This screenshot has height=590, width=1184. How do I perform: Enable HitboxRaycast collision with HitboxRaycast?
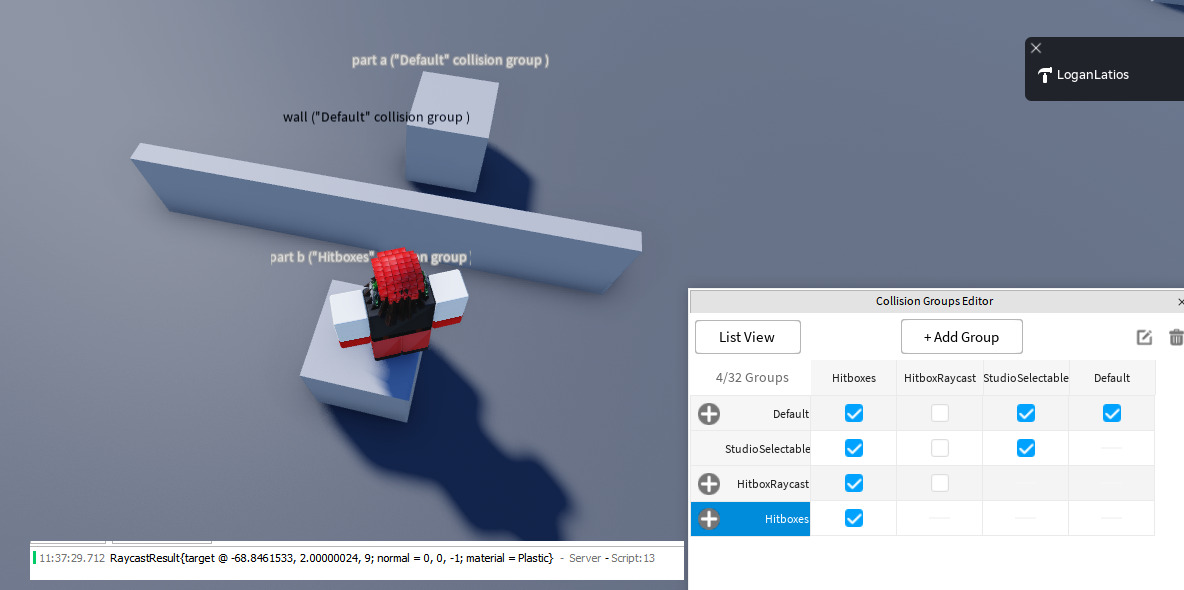pos(939,483)
